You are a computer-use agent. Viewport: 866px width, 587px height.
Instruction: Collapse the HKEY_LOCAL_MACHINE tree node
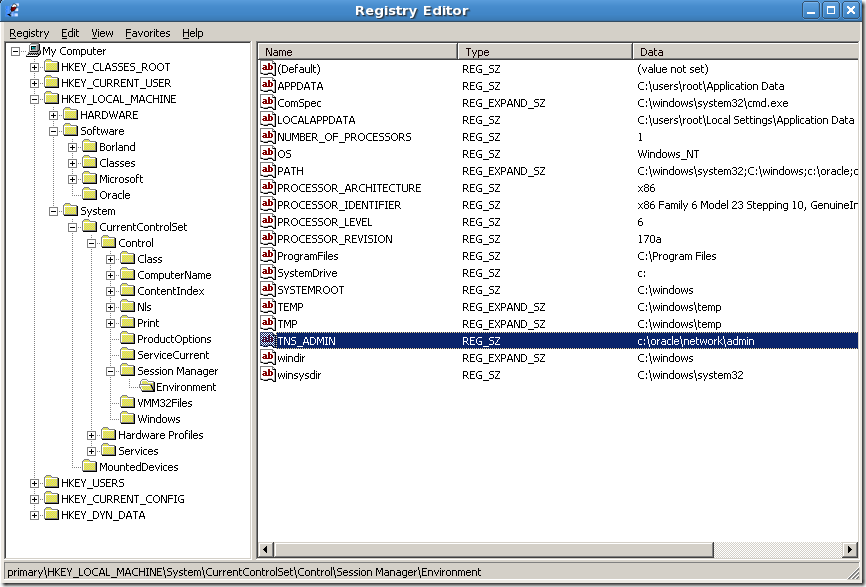pos(34,99)
